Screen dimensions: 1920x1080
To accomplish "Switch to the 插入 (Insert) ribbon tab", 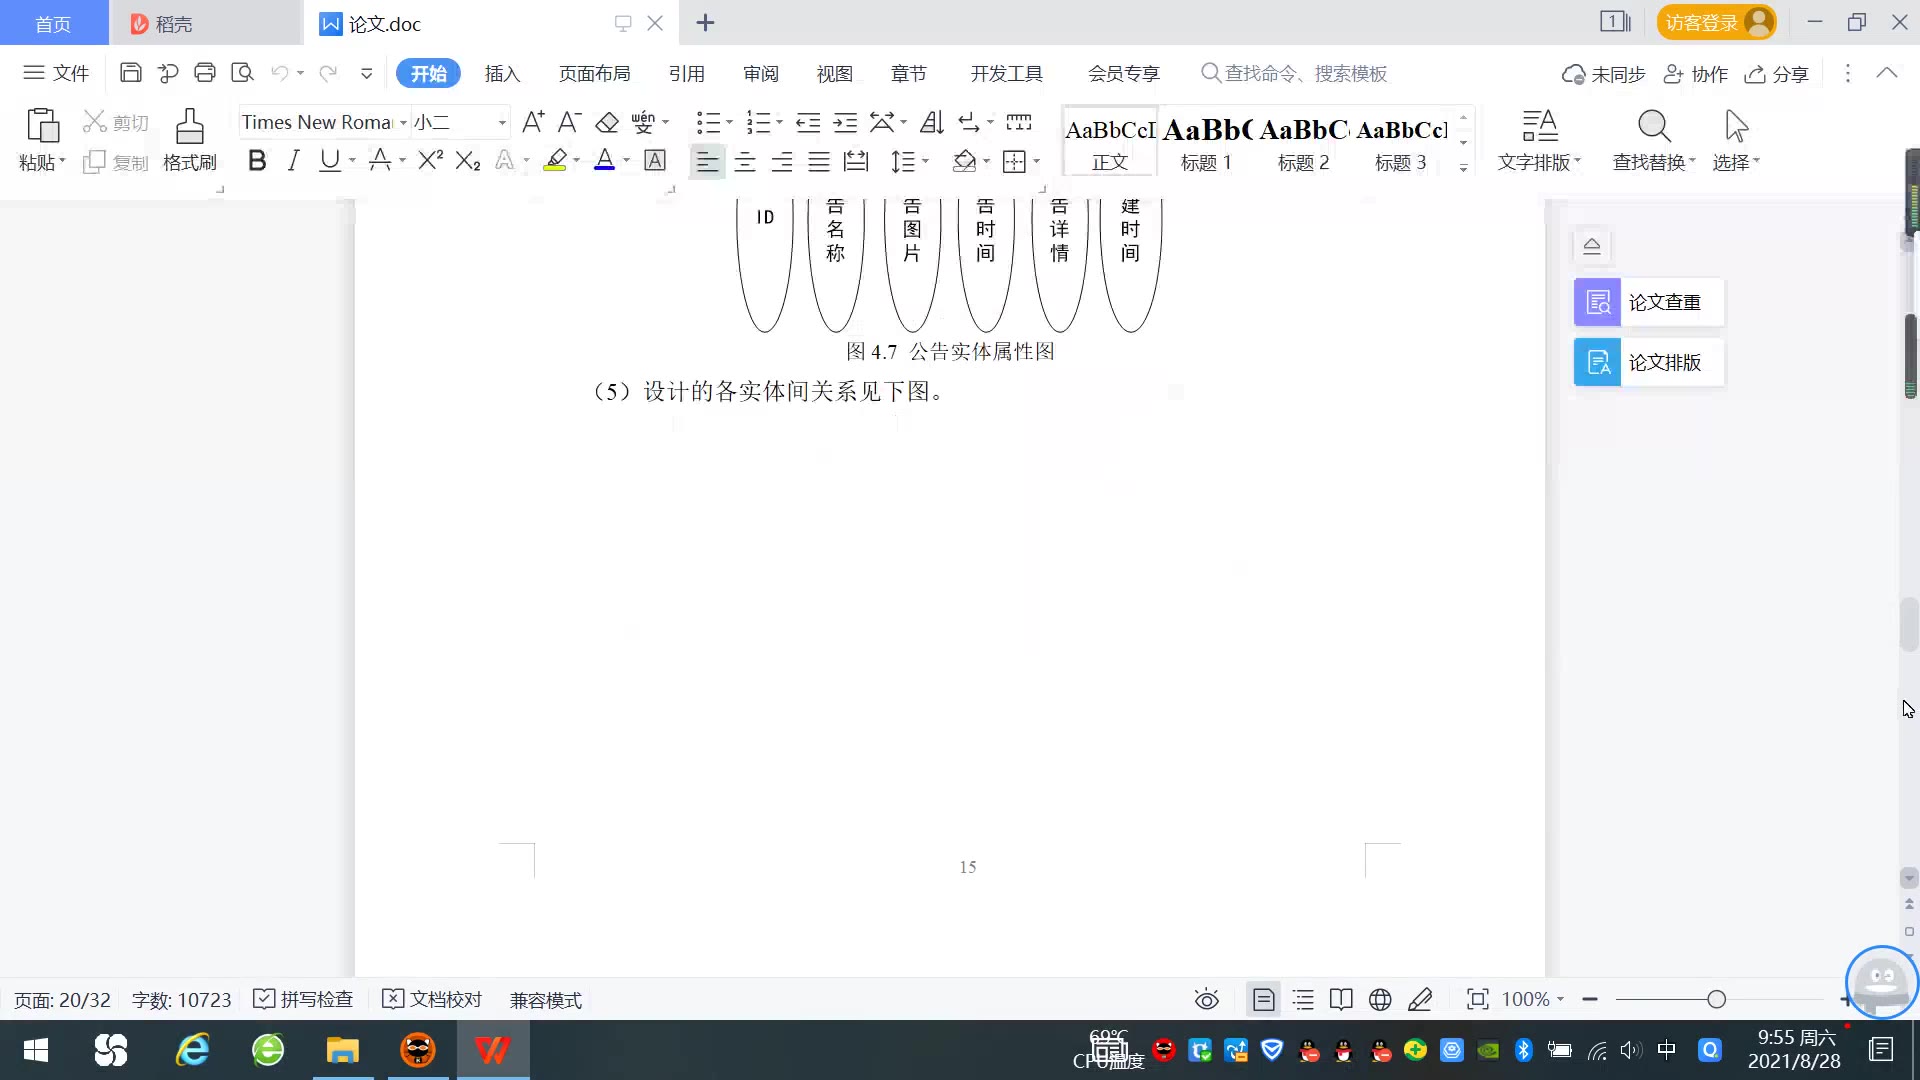I will coord(502,73).
